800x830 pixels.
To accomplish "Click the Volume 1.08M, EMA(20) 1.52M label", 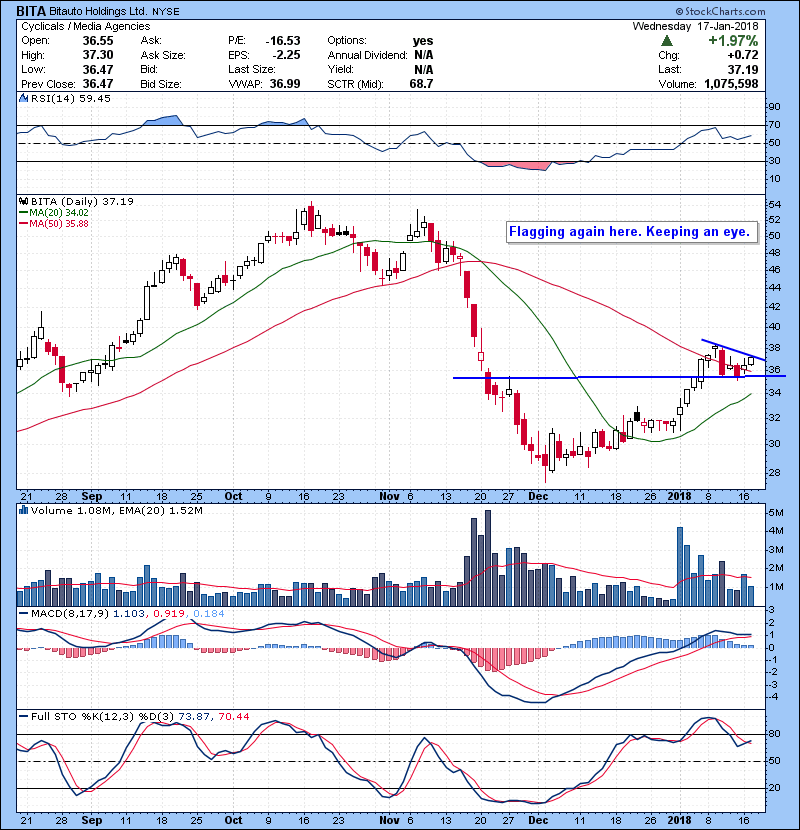I will pyautogui.click(x=116, y=510).
